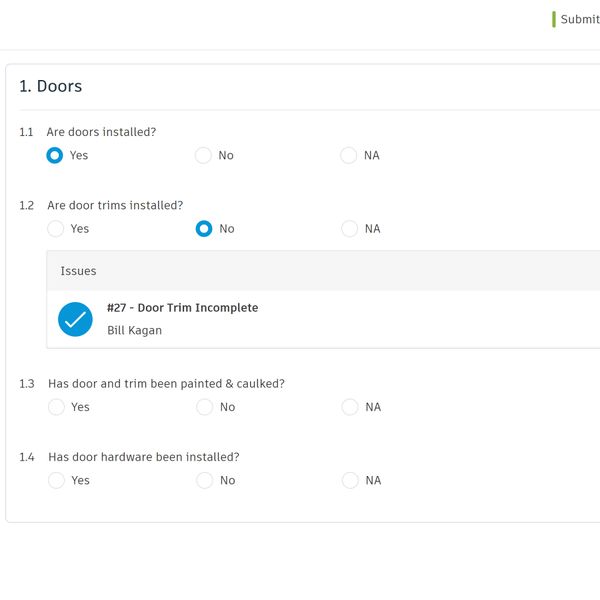The image size is (600, 600).
Task: Click the 'Issues' panel header
Action: pyautogui.click(x=79, y=271)
